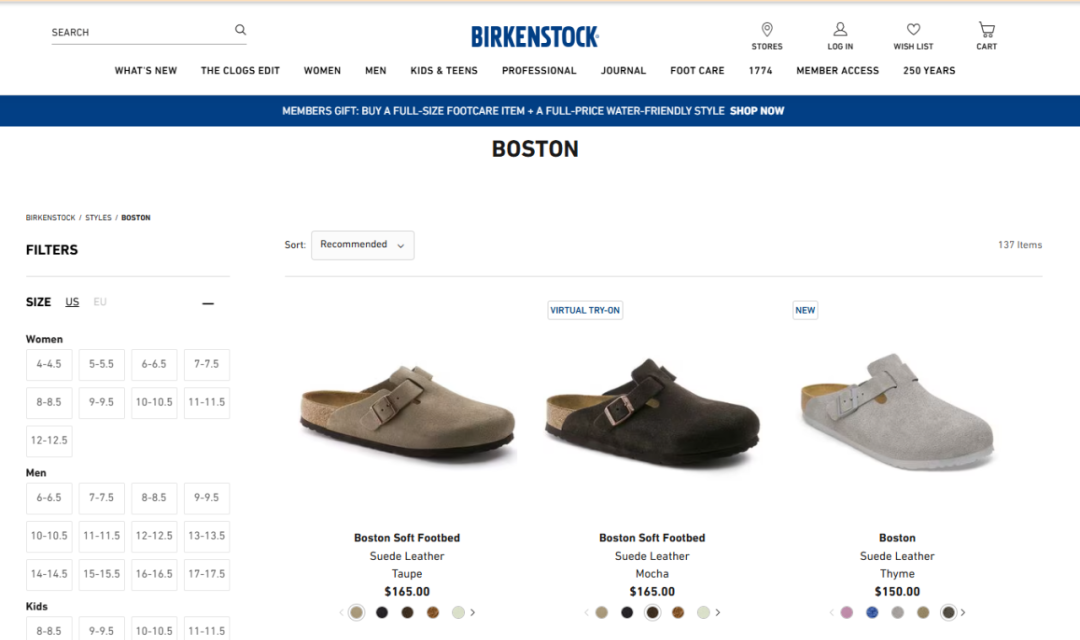The height and width of the screenshot is (640, 1080).
Task: Open The Clogs Edit menu
Action: coord(240,71)
